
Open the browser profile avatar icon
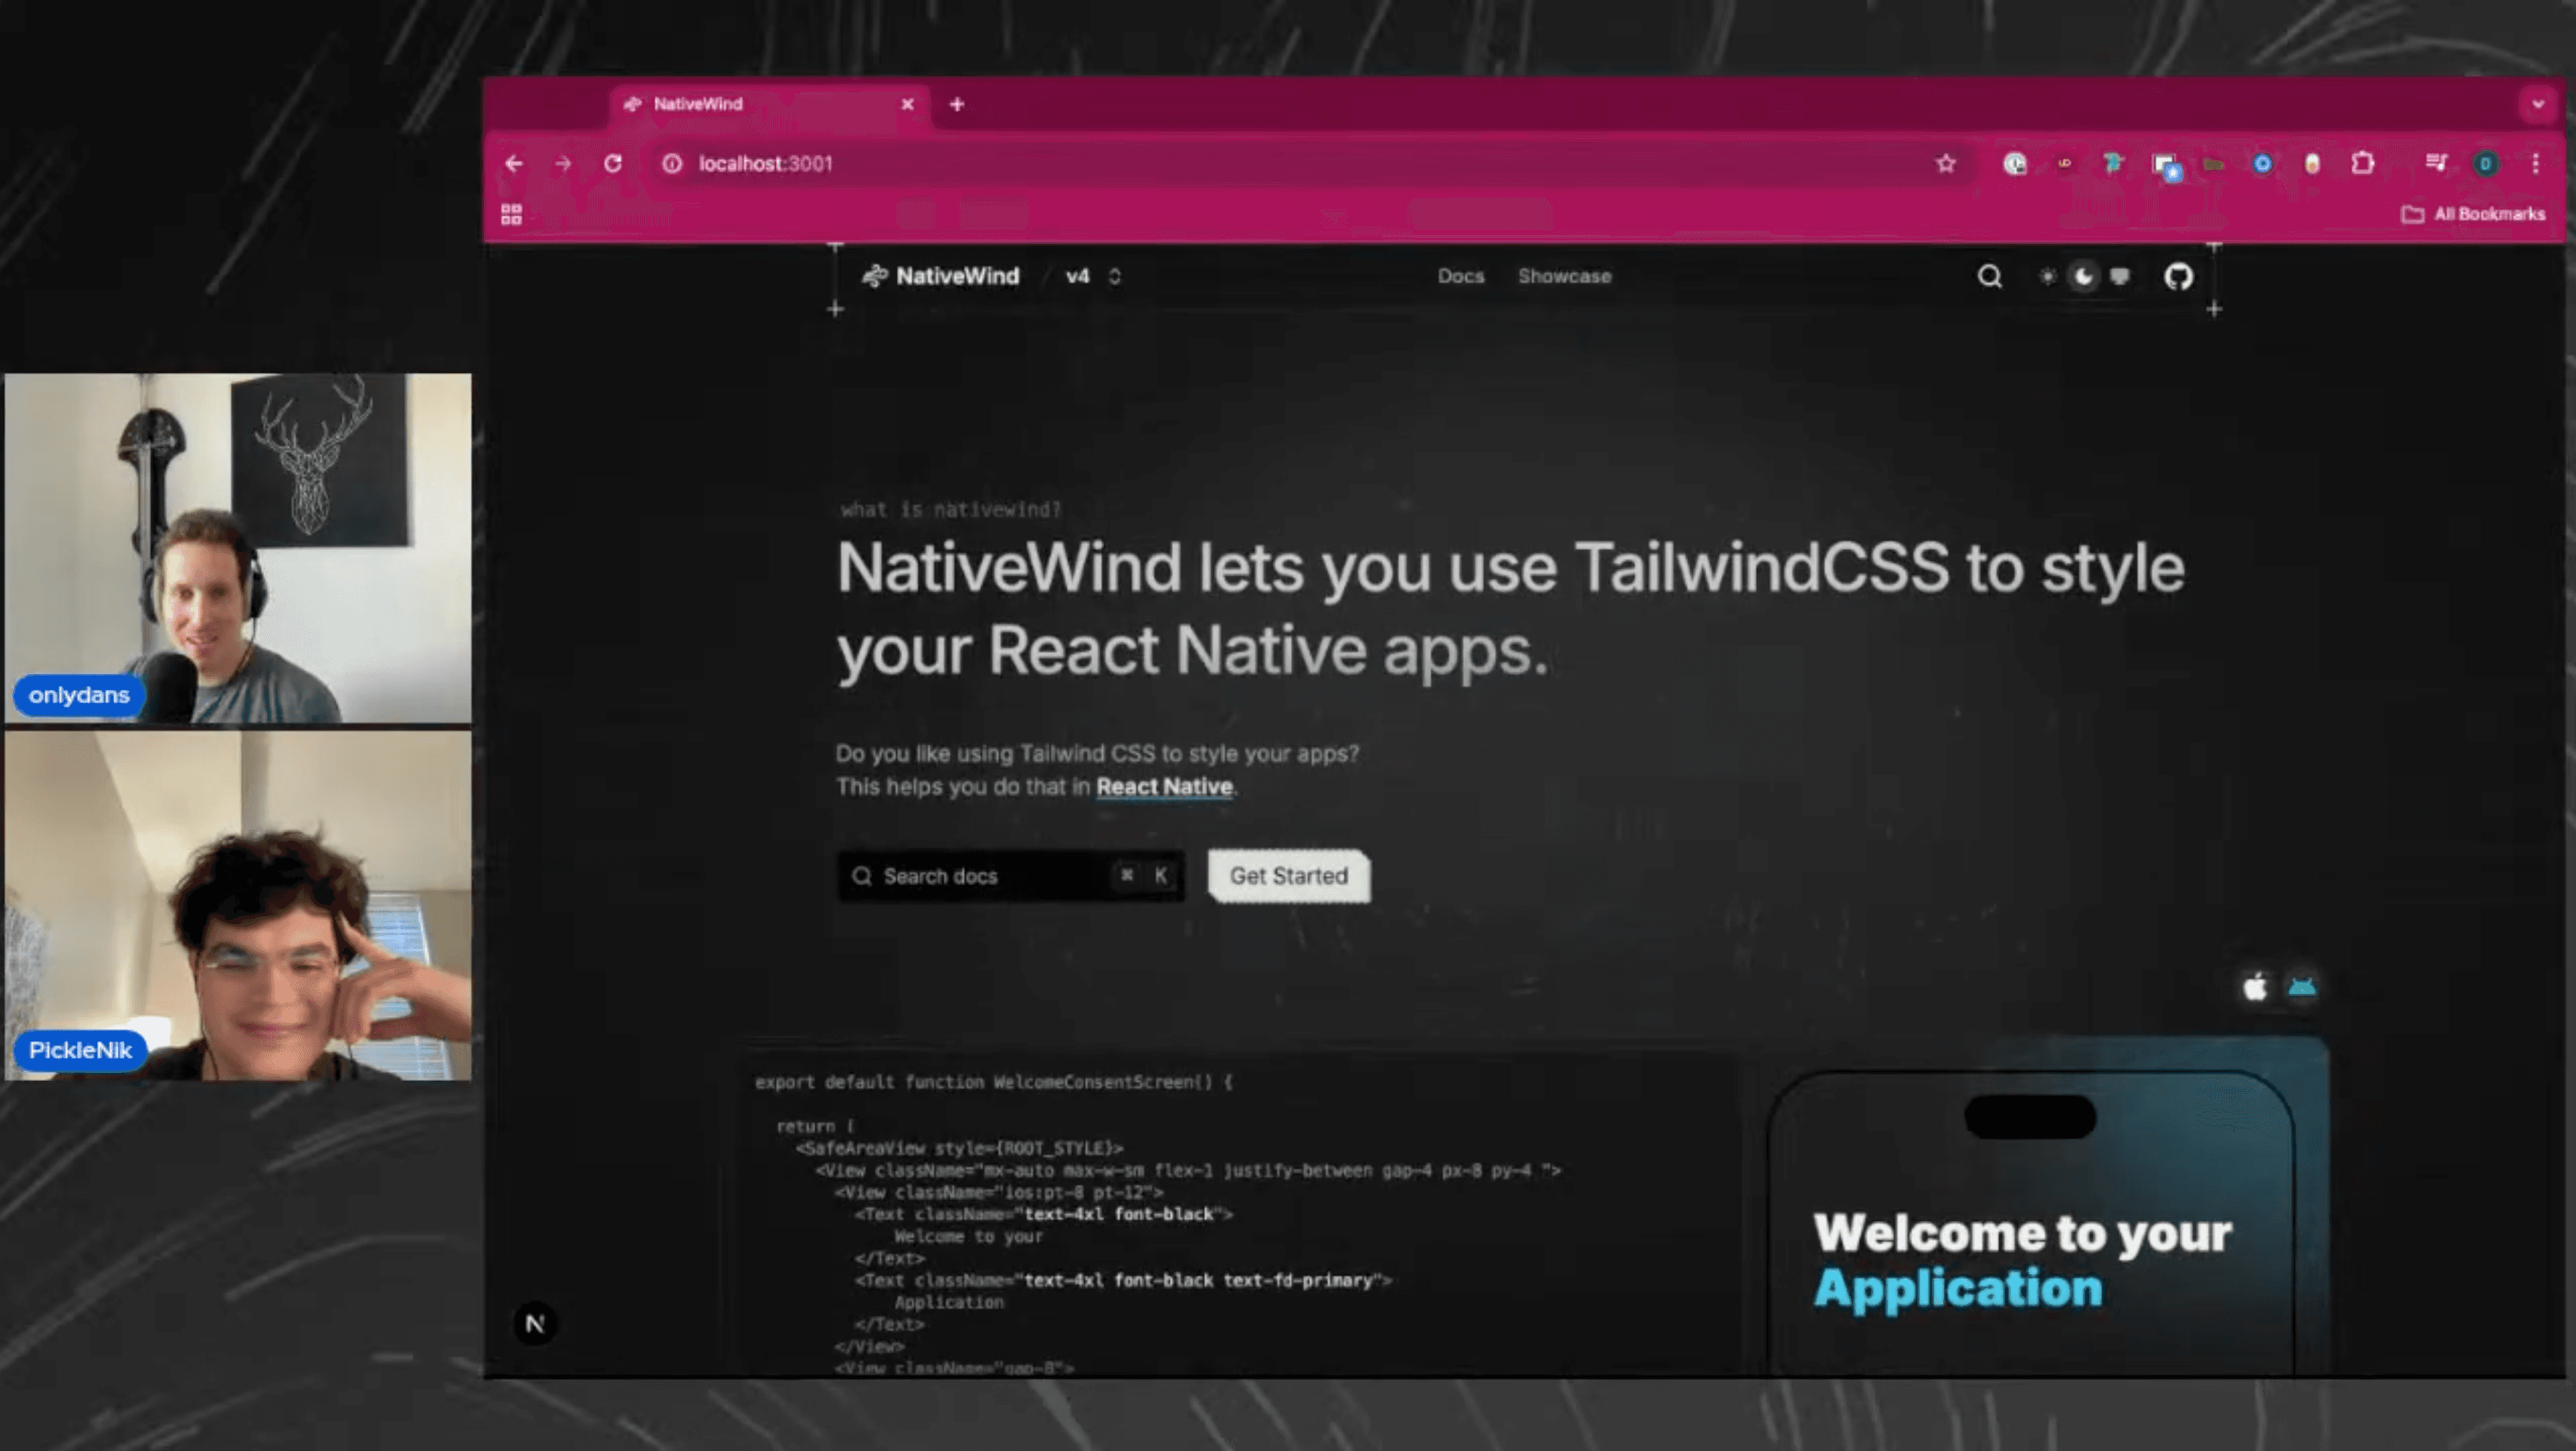2486,163
